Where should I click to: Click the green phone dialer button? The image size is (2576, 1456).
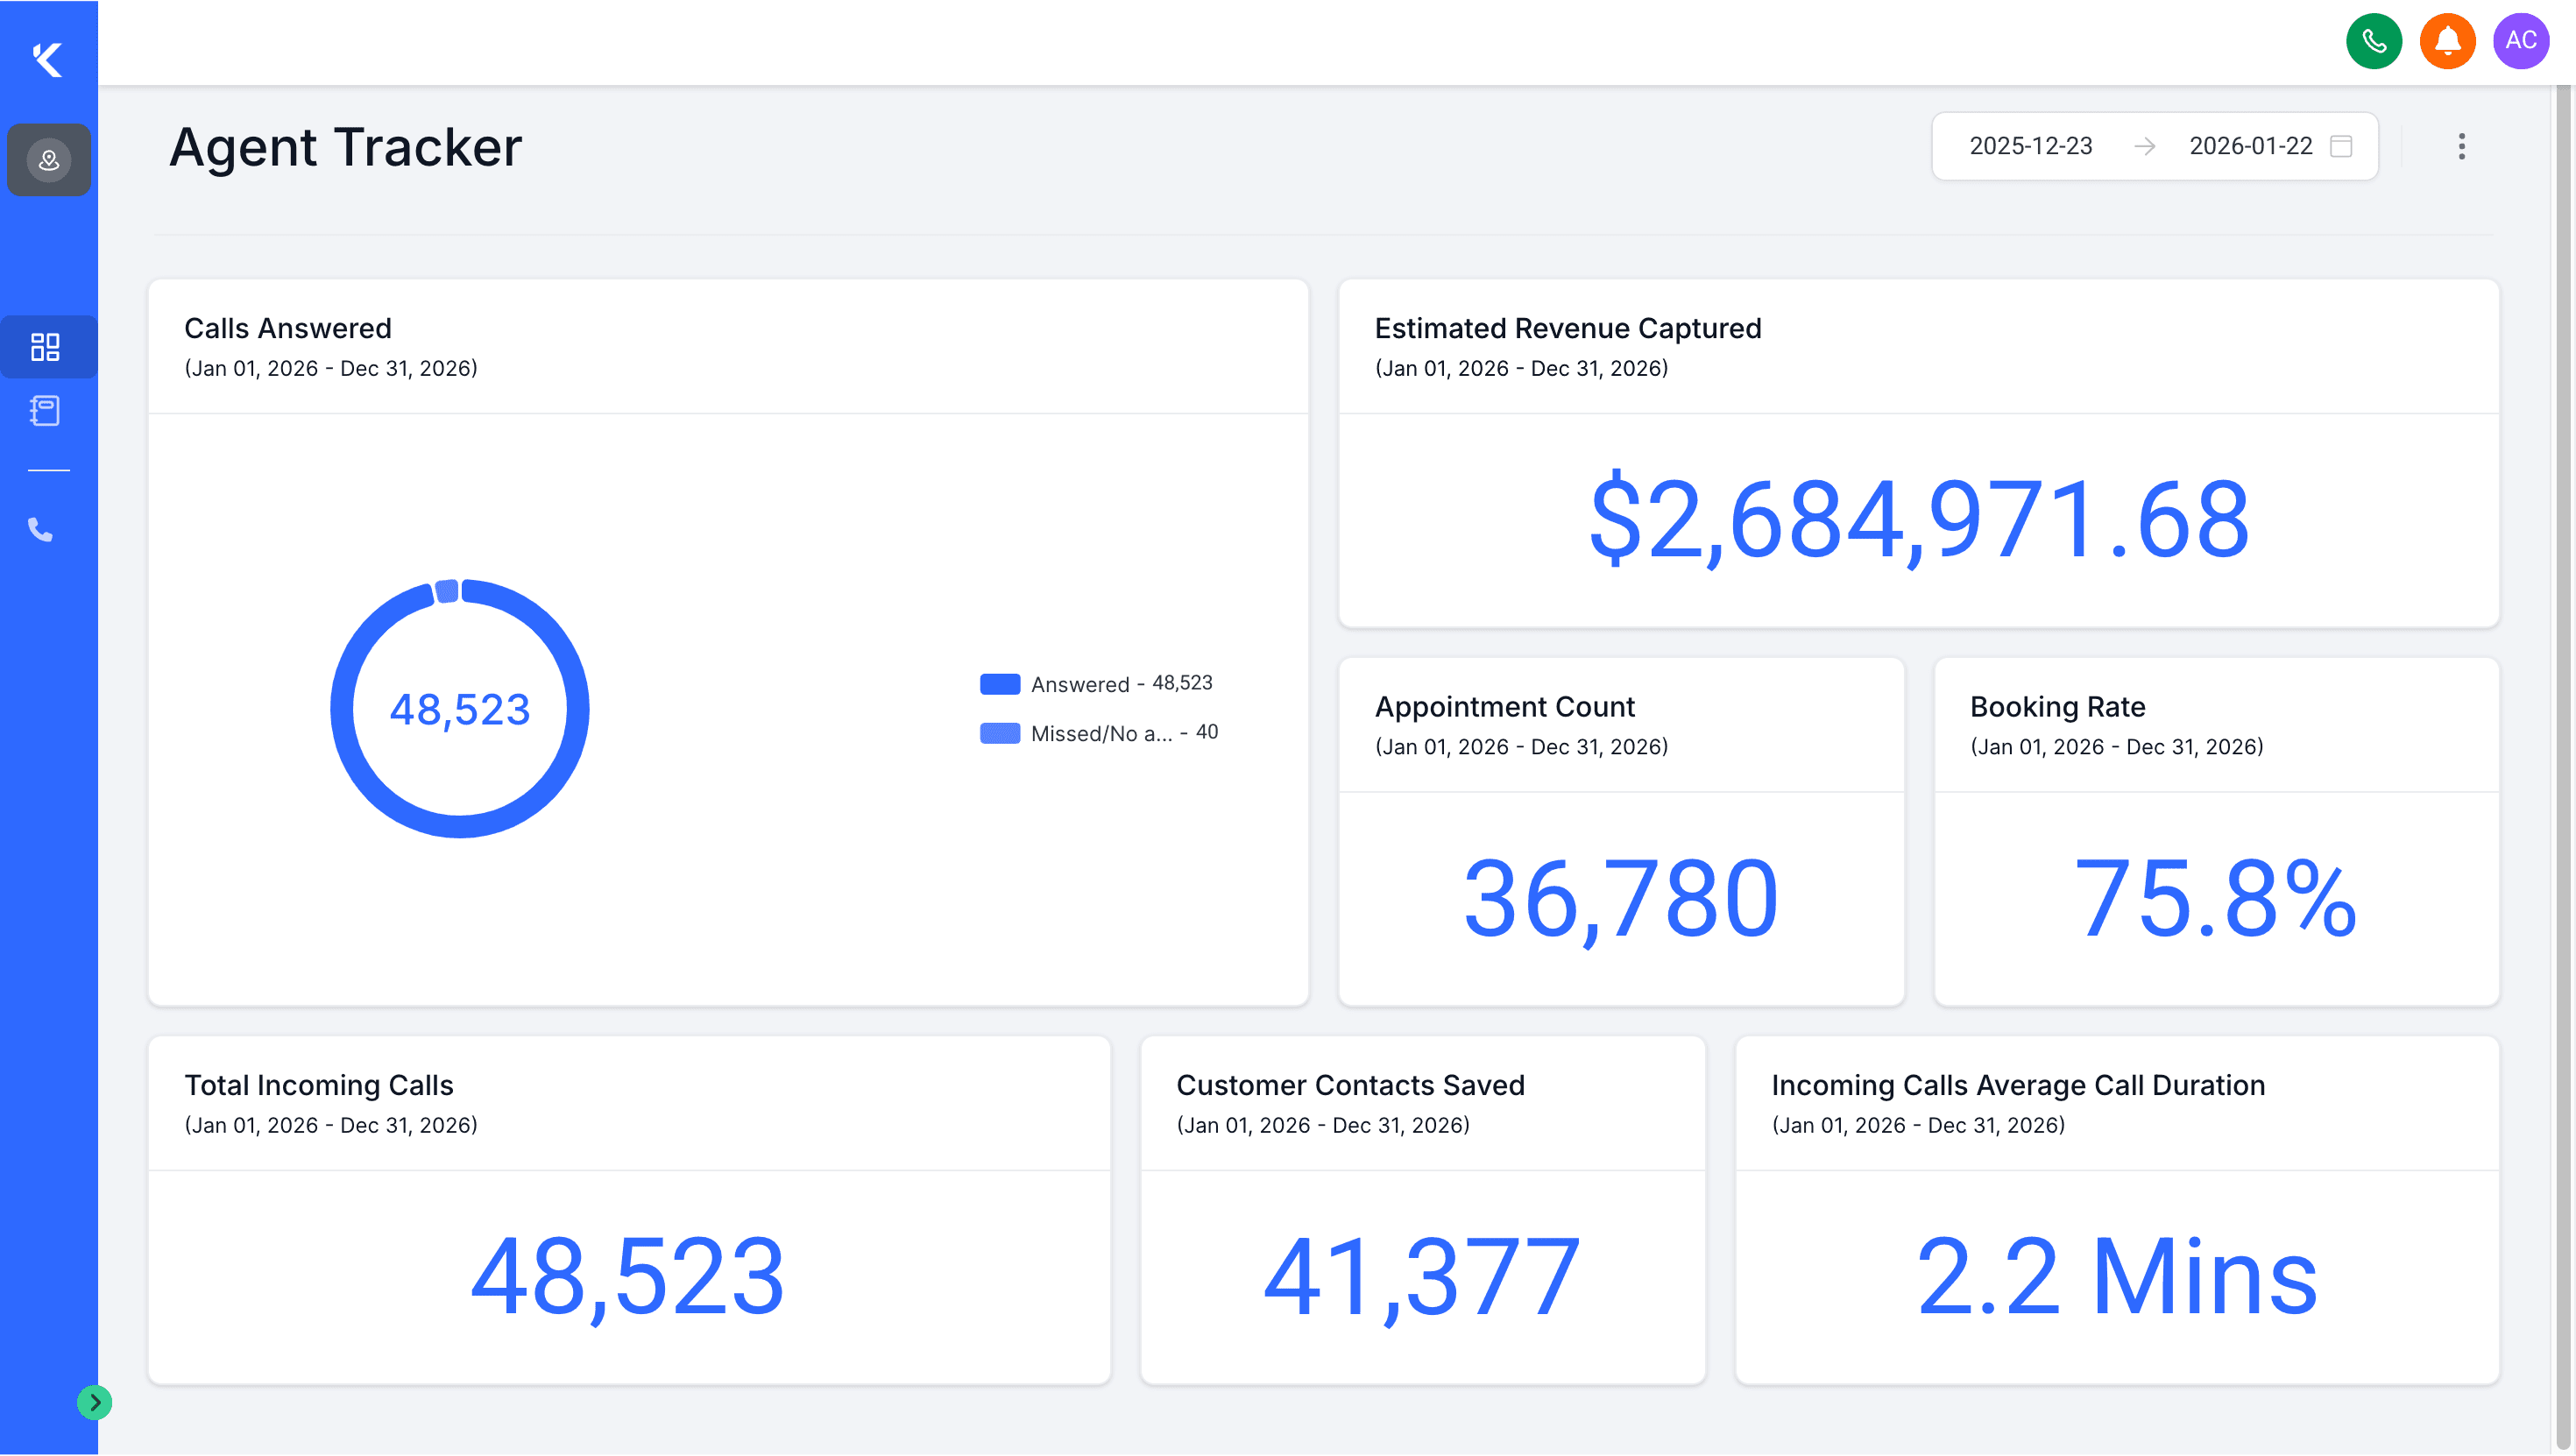point(2373,41)
